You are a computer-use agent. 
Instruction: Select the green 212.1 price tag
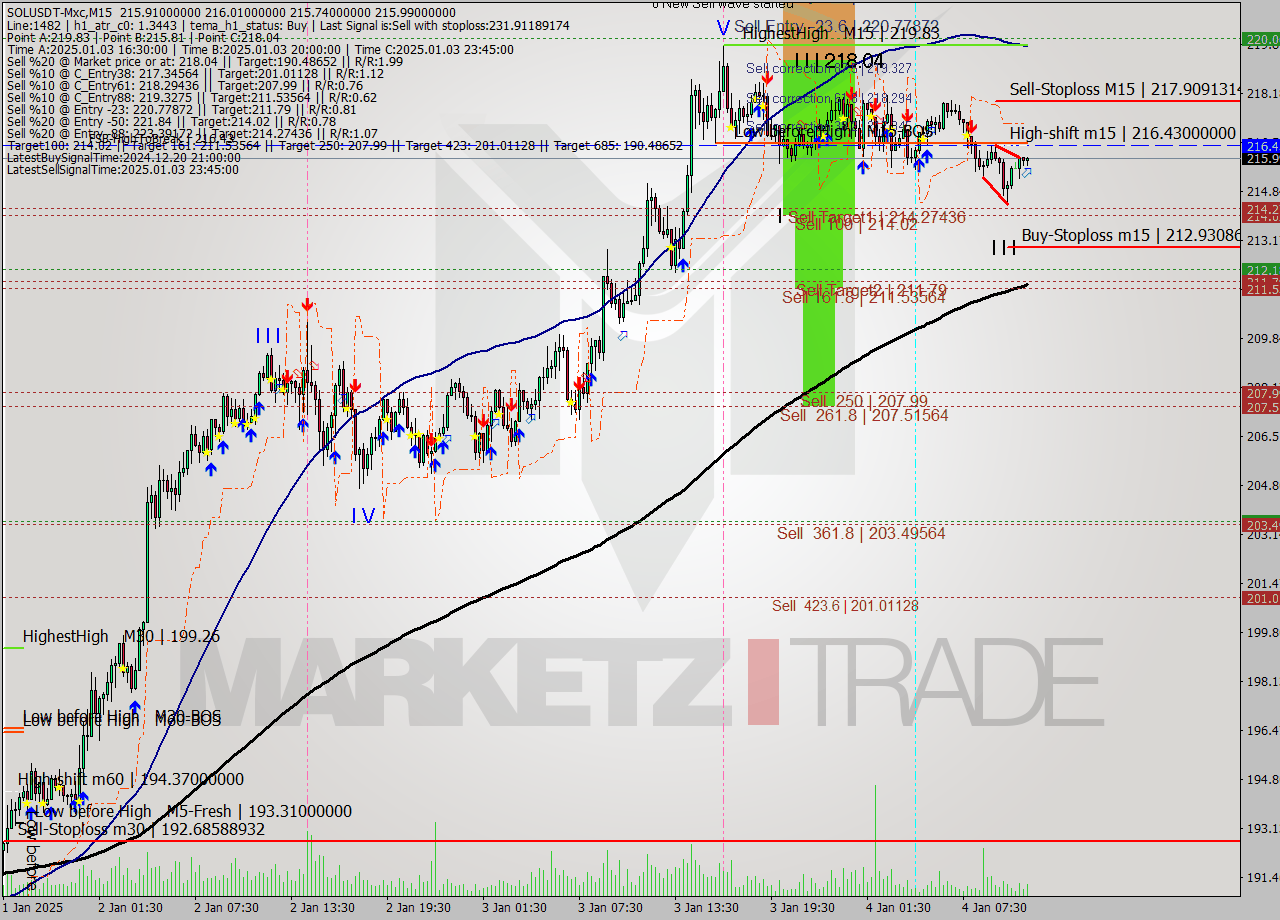[1260, 270]
